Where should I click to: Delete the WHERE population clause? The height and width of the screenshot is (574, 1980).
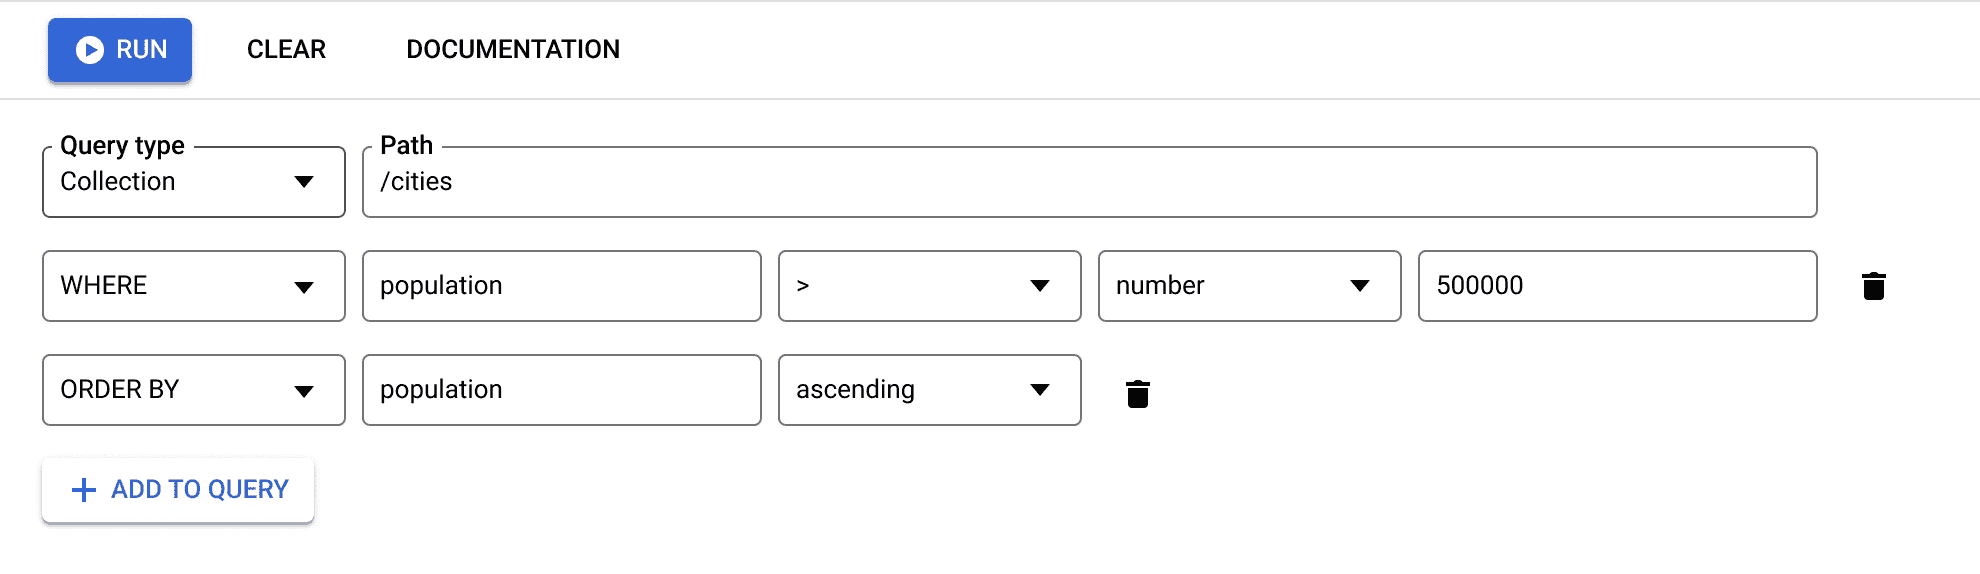pos(1873,286)
